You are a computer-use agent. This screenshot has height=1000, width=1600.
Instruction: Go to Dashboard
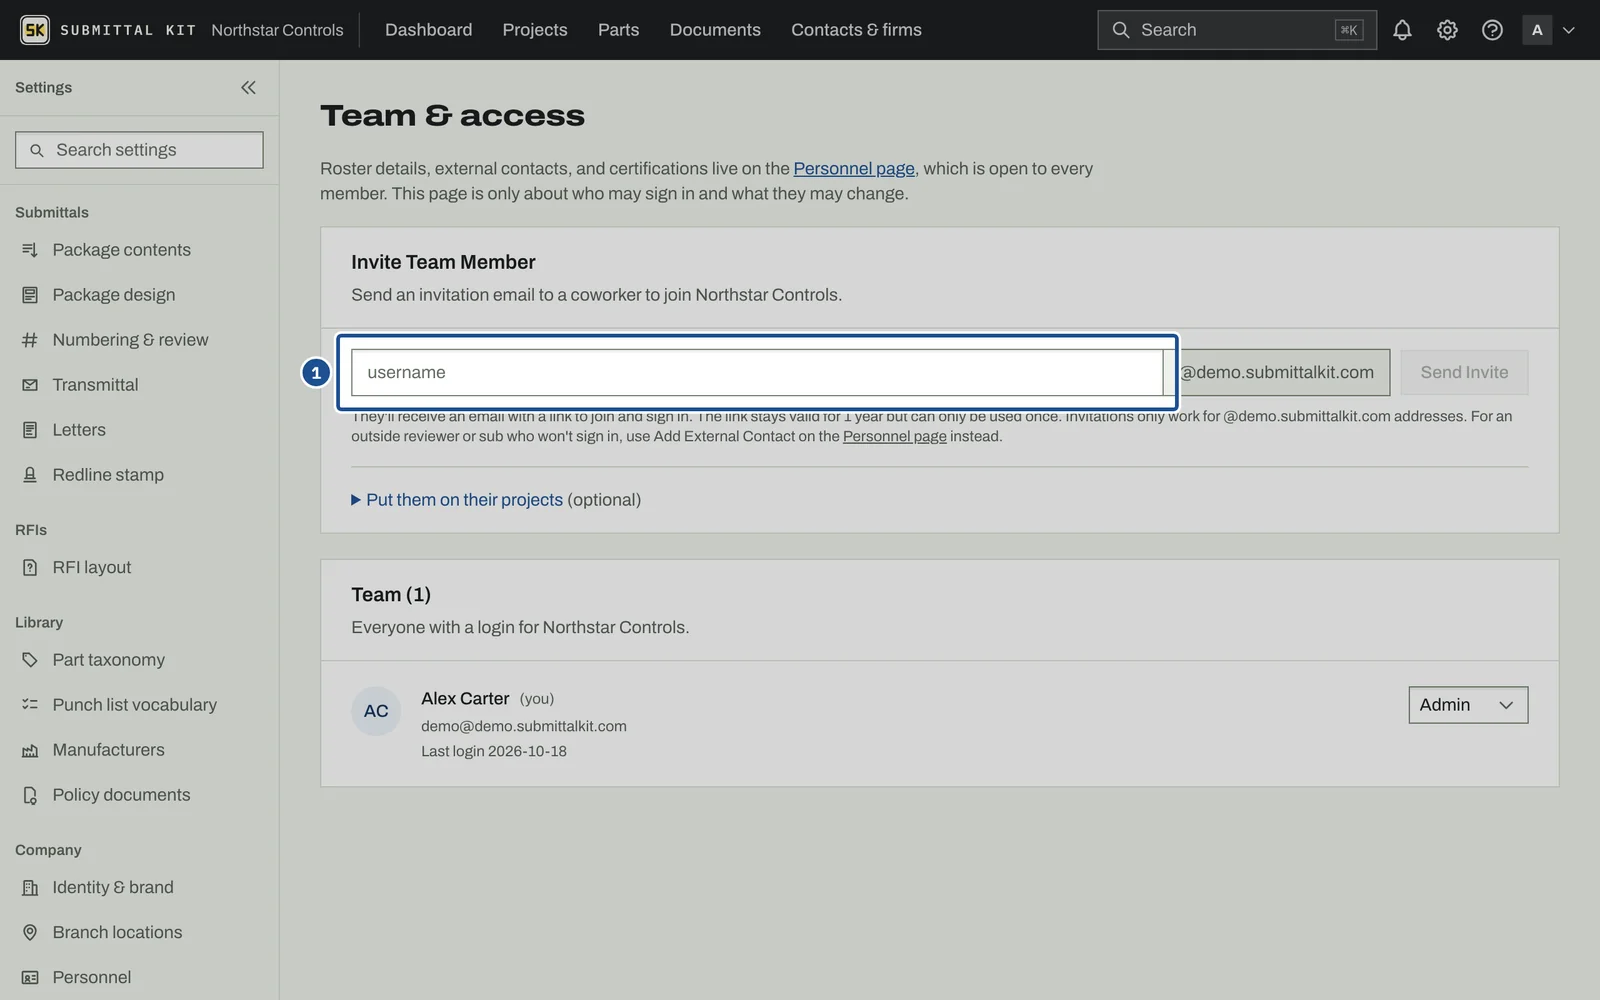[x=428, y=30]
